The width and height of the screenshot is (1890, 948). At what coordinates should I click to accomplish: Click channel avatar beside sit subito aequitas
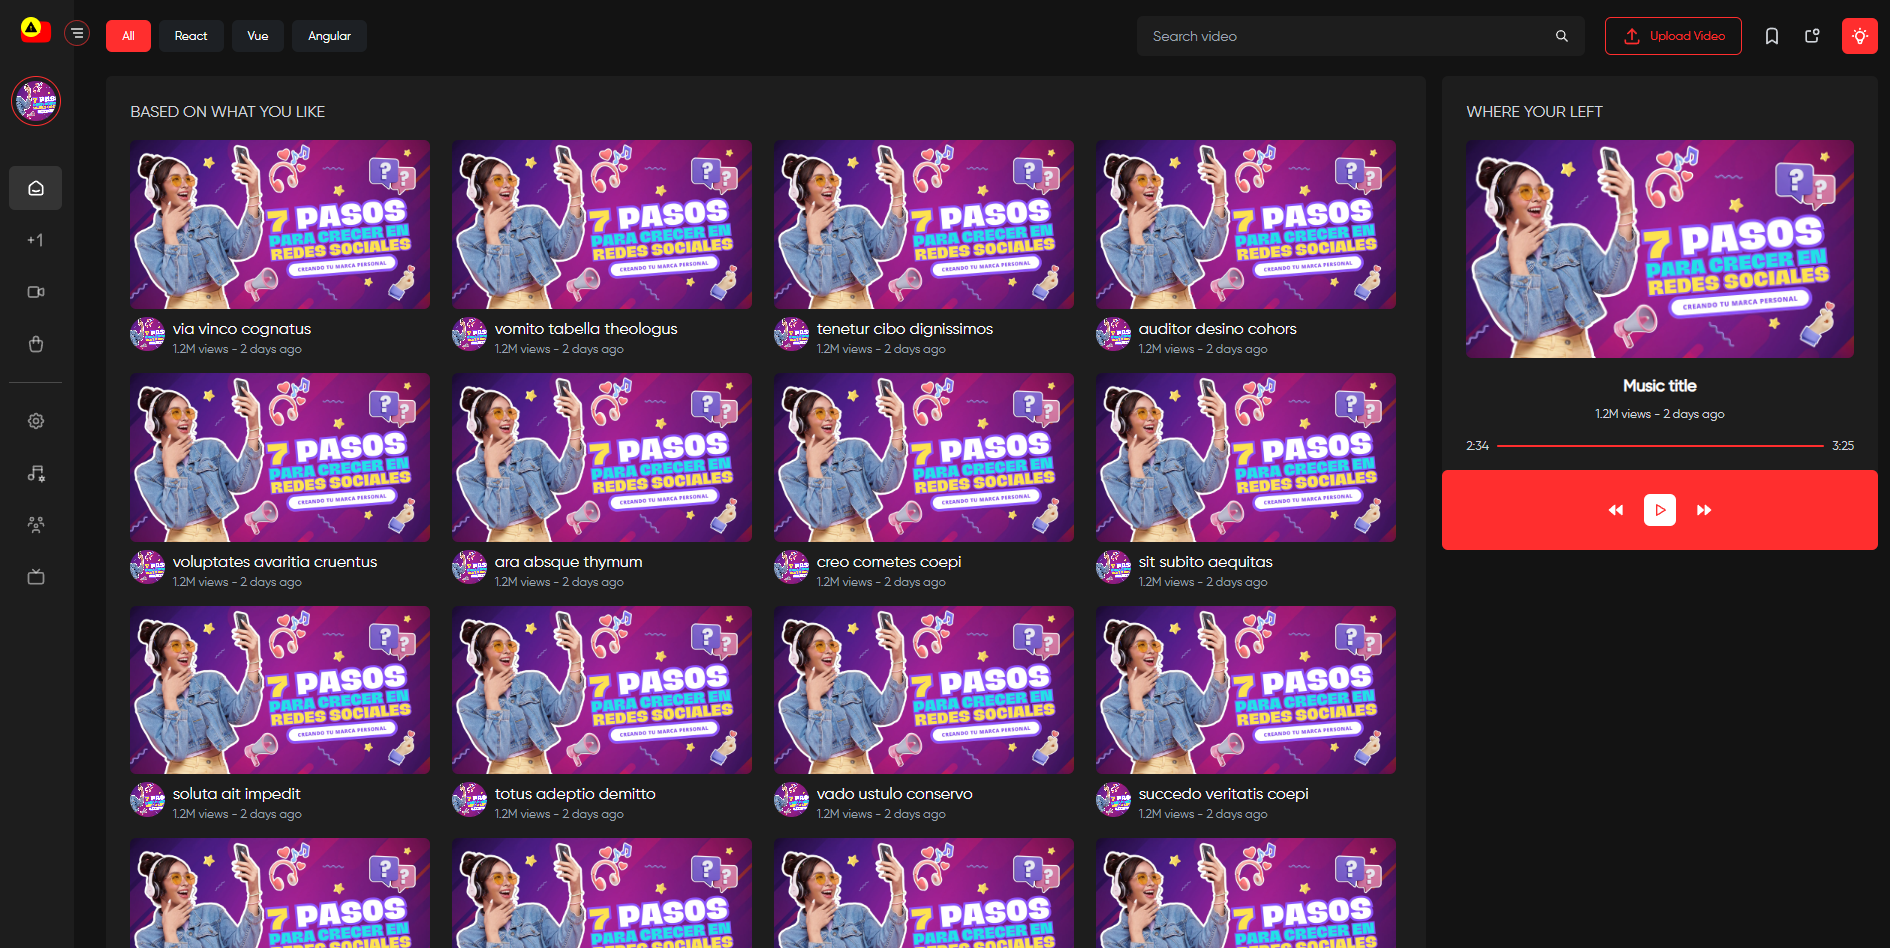(1113, 567)
